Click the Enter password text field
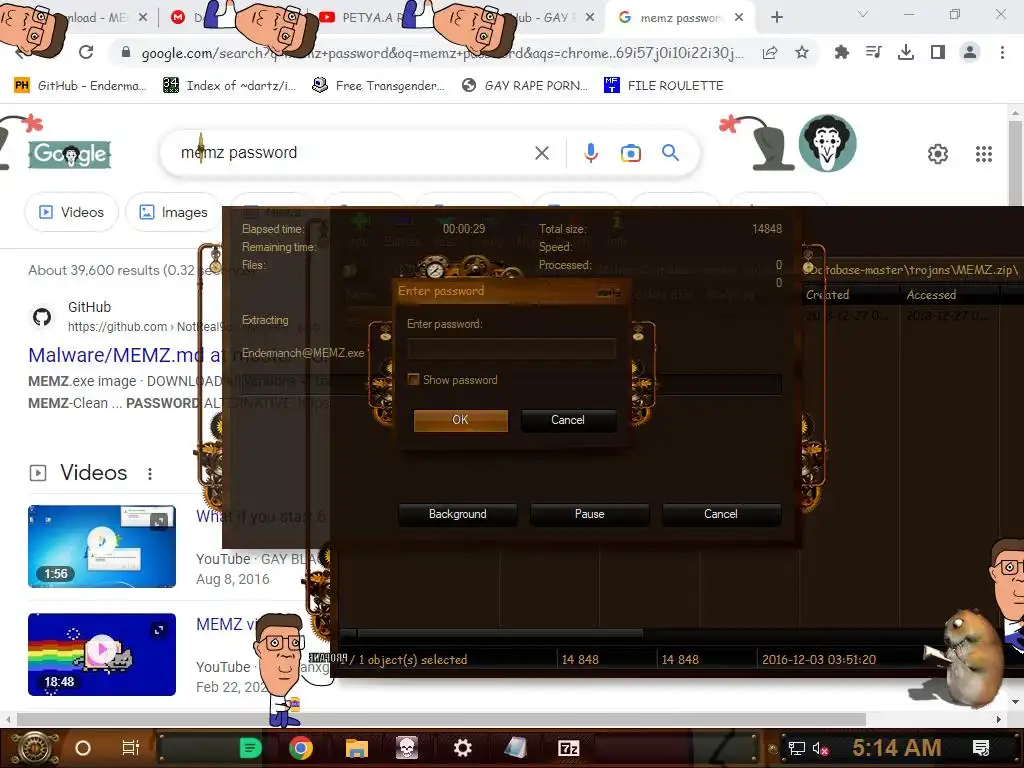Screen dimensions: 1024x768 pyautogui.click(x=511, y=349)
